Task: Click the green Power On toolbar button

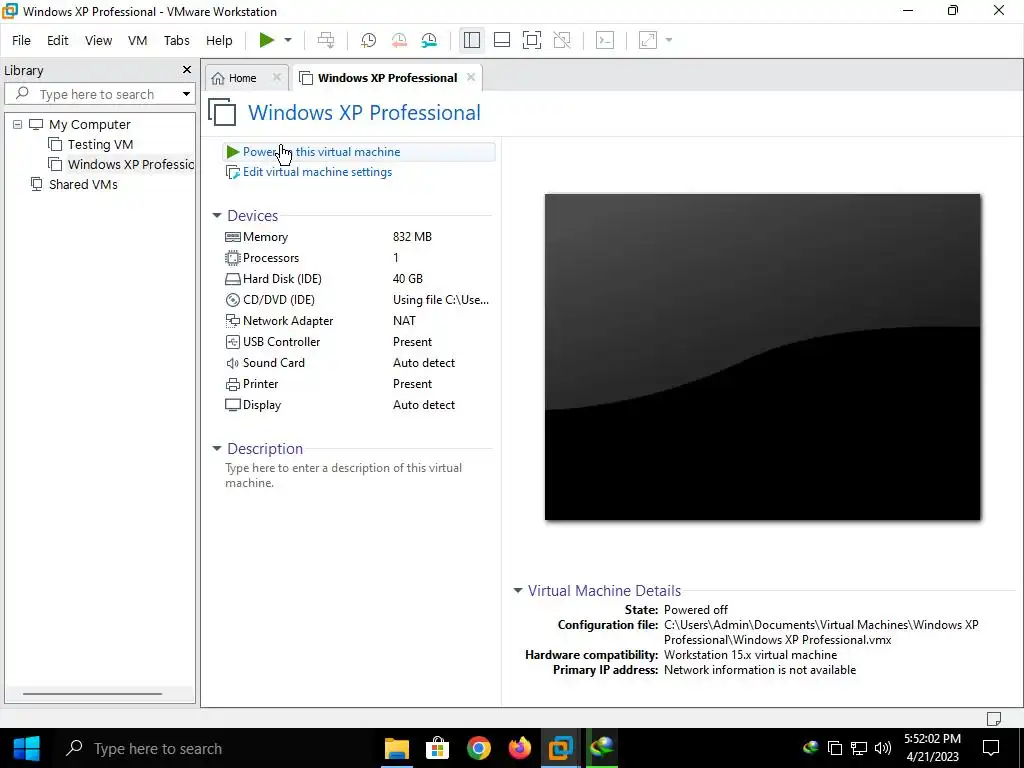Action: (266, 40)
